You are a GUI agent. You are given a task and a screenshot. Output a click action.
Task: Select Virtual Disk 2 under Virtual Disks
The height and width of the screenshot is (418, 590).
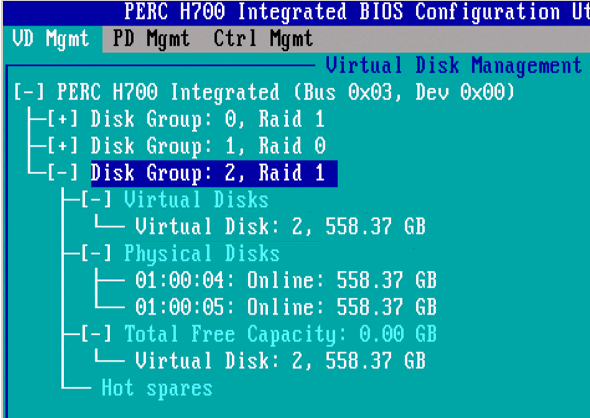click(280, 226)
